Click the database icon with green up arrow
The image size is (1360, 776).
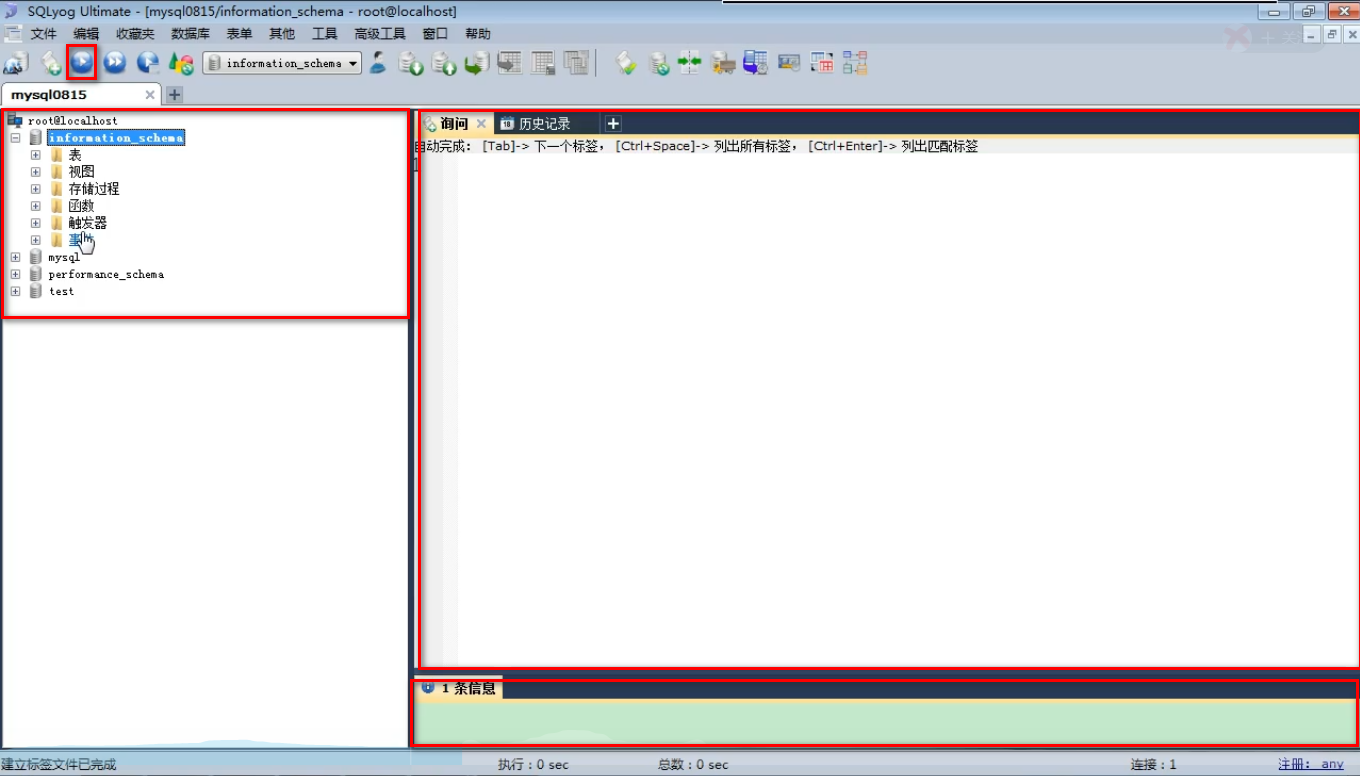click(x=444, y=63)
